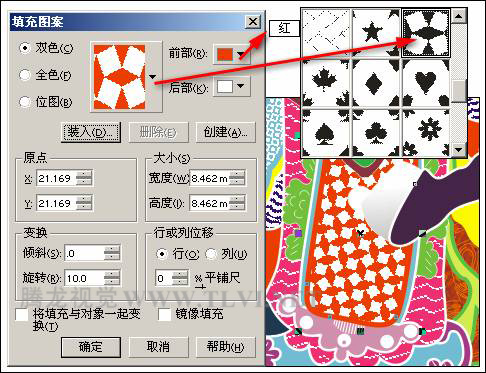Click the pattern list scrollbar thumb

tap(459, 90)
